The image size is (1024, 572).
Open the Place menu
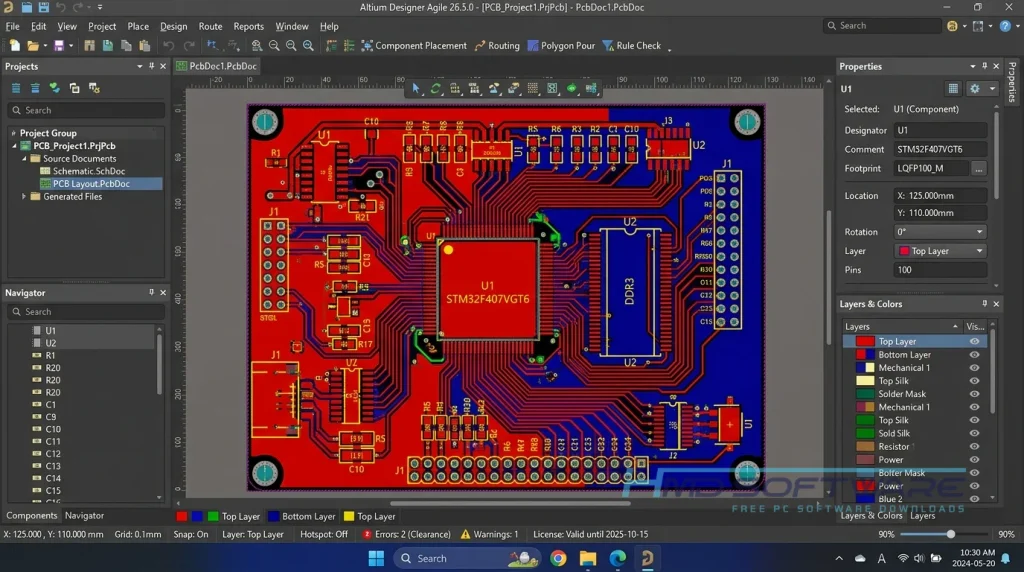pos(138,26)
